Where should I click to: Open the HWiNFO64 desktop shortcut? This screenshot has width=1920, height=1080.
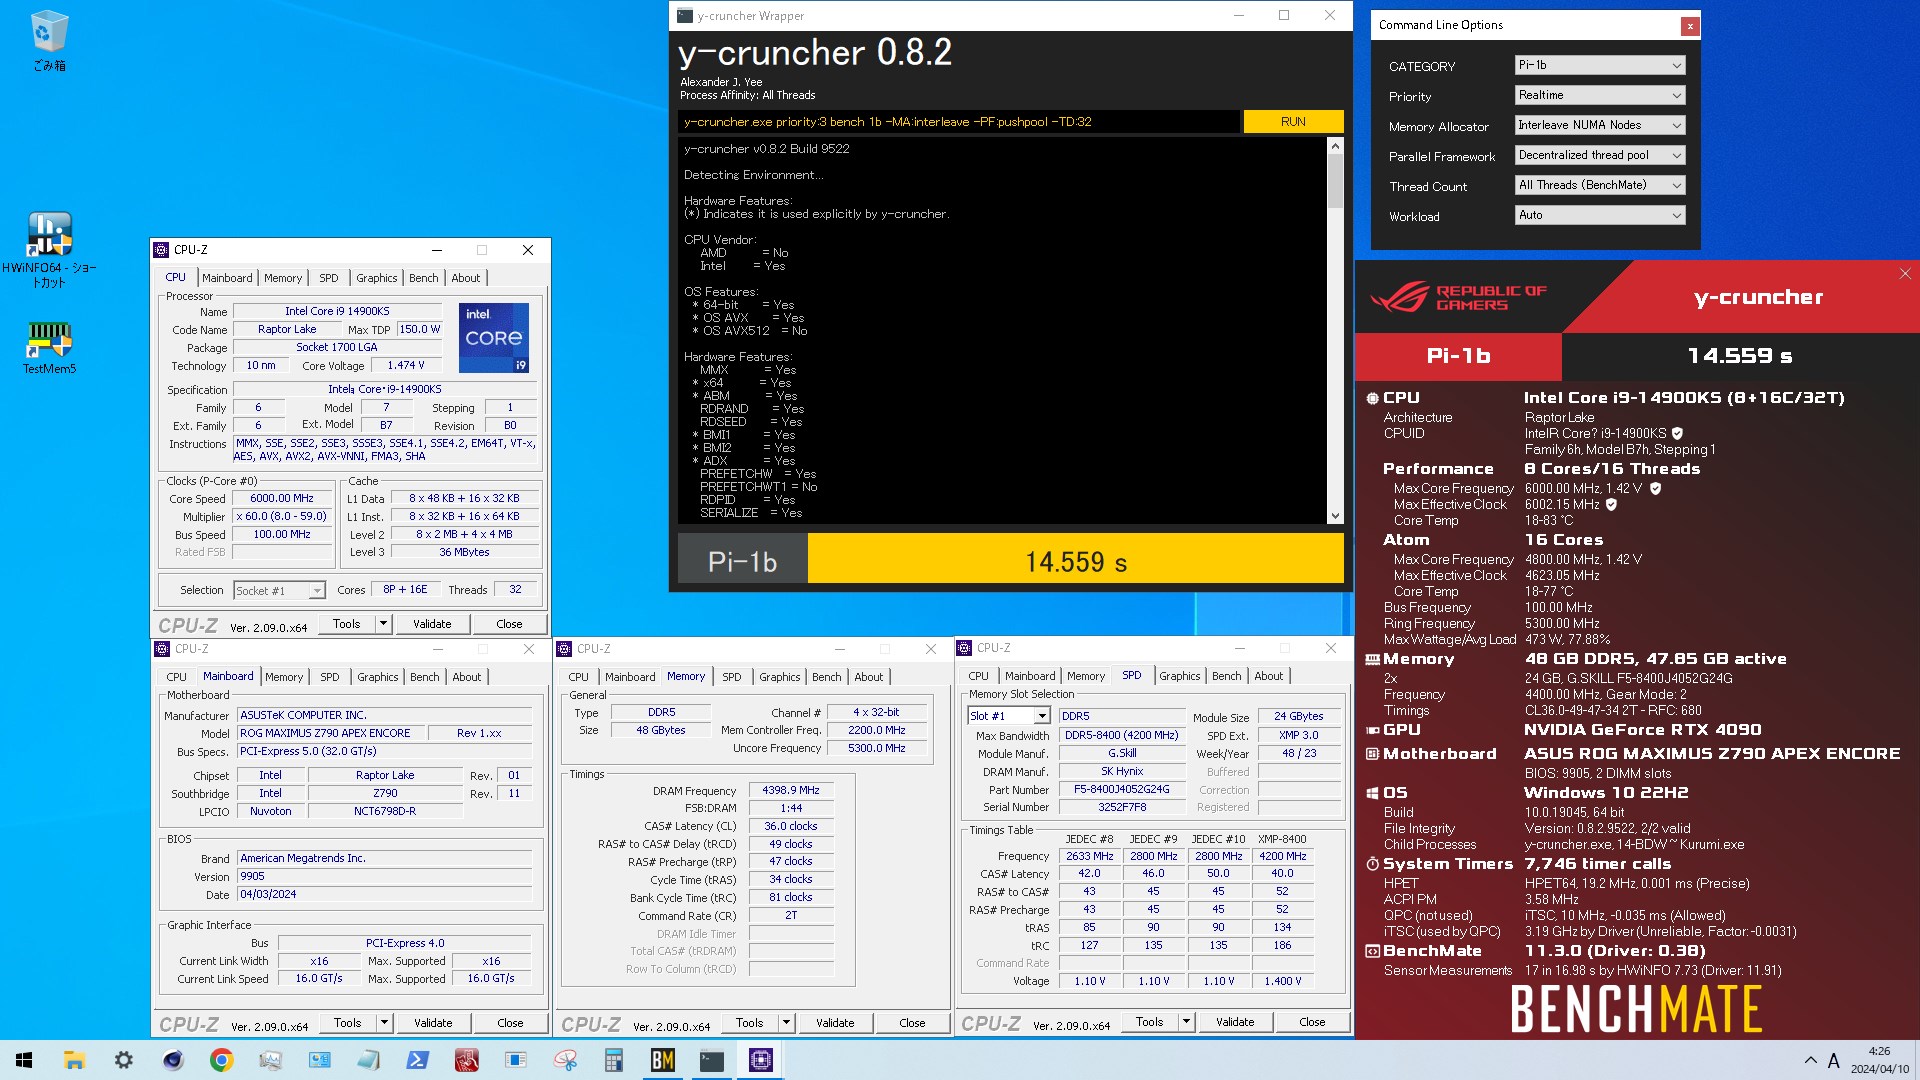pyautogui.click(x=49, y=250)
